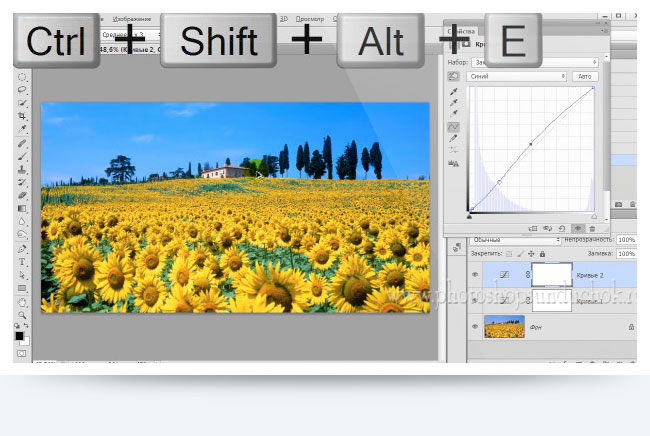Toggle lock transparent pixels
650x436 pixels.
[509, 254]
